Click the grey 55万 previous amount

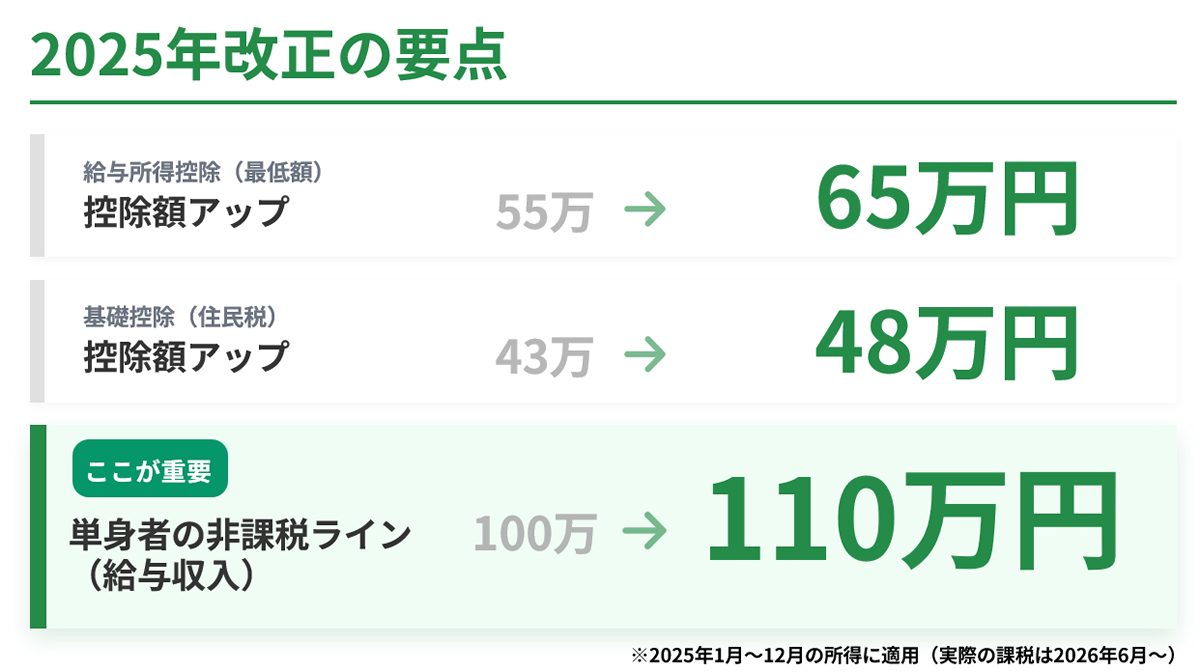tap(544, 212)
